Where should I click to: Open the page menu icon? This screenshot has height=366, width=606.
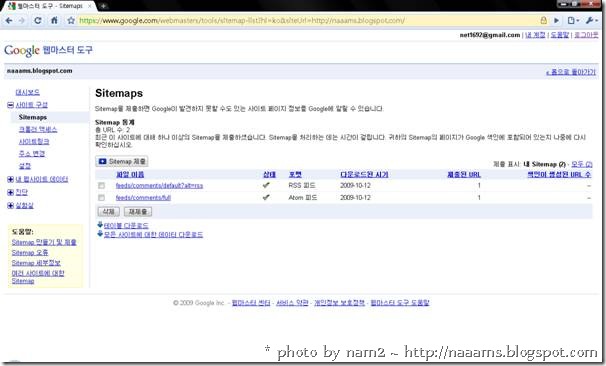tap(573, 20)
